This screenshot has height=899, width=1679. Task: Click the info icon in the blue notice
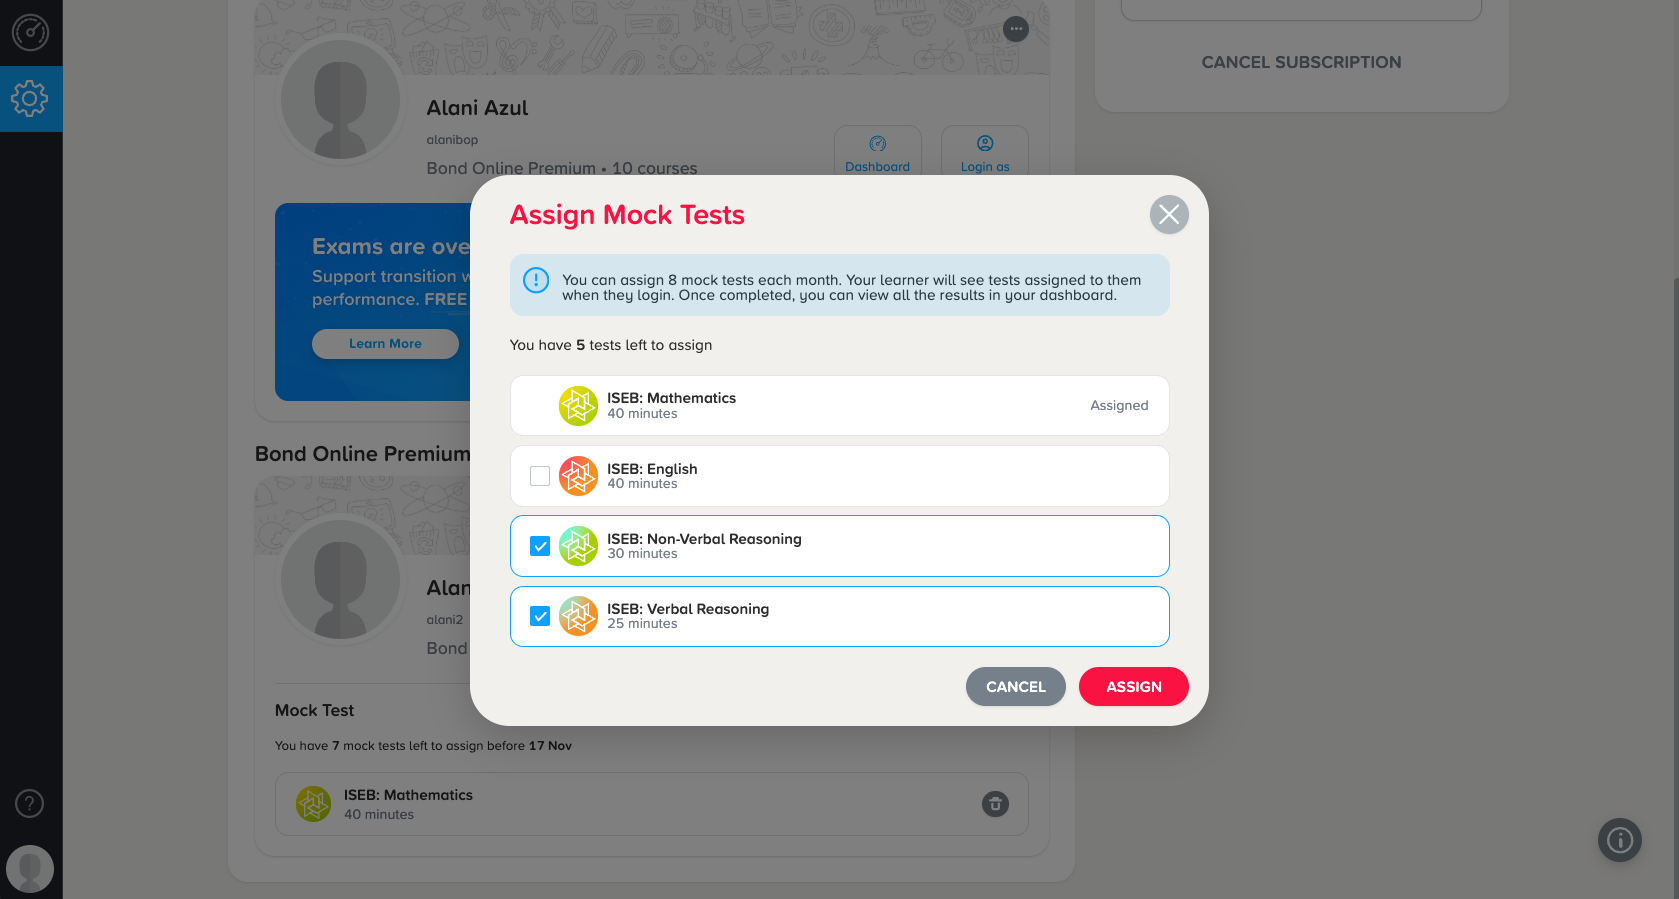pyautogui.click(x=536, y=280)
